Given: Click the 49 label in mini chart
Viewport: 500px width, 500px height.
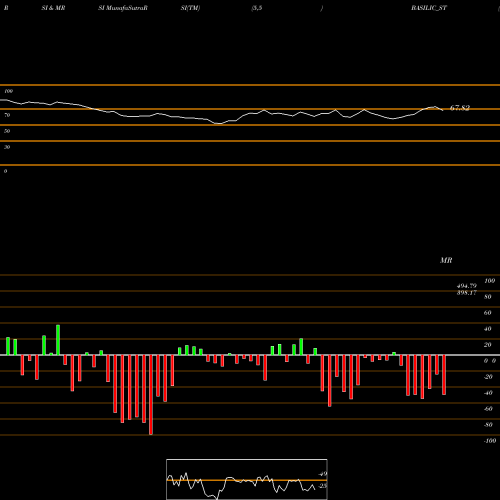Looking at the screenshot, I should [x=323, y=474].
